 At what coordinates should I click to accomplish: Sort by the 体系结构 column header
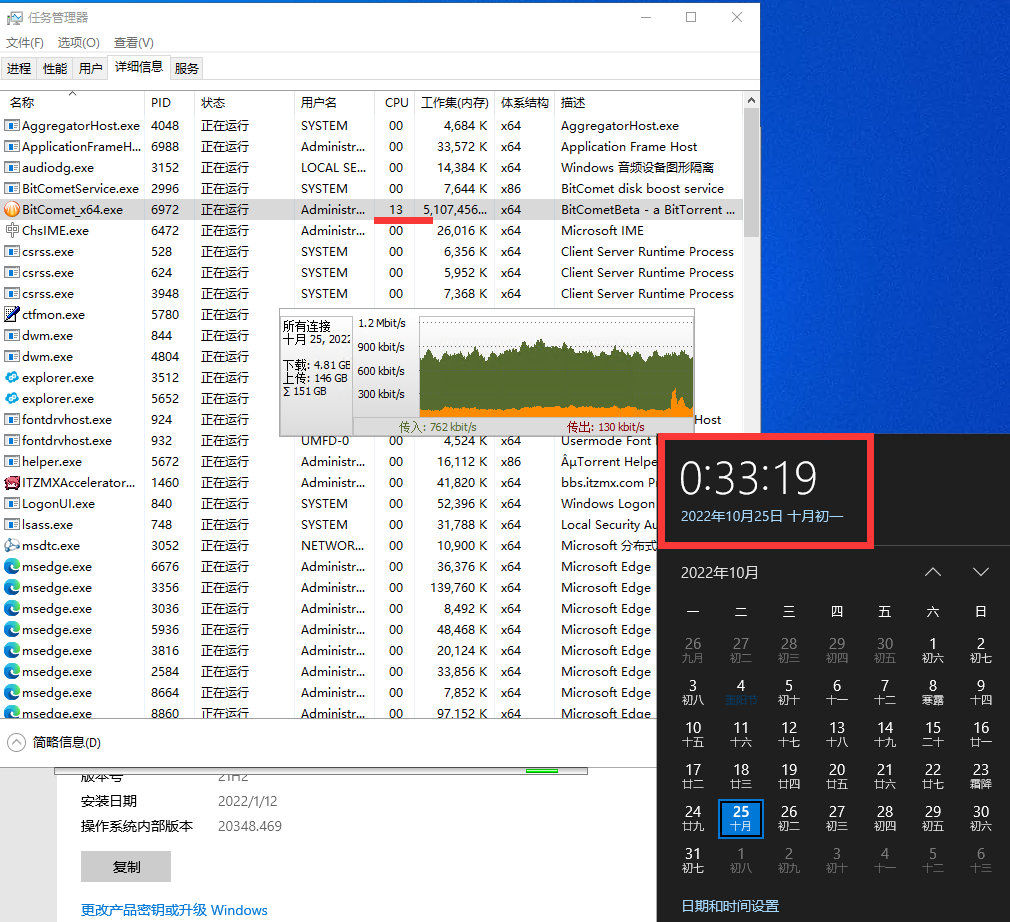[525, 102]
